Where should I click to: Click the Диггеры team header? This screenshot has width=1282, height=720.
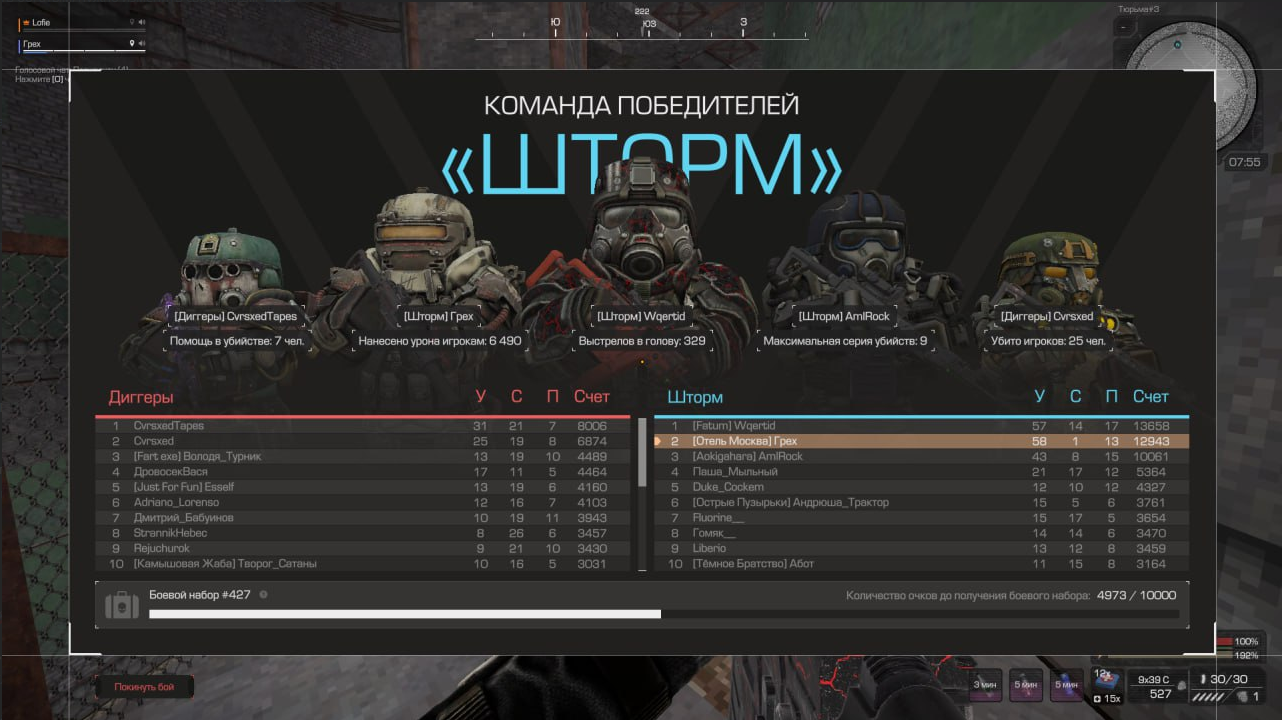(141, 397)
